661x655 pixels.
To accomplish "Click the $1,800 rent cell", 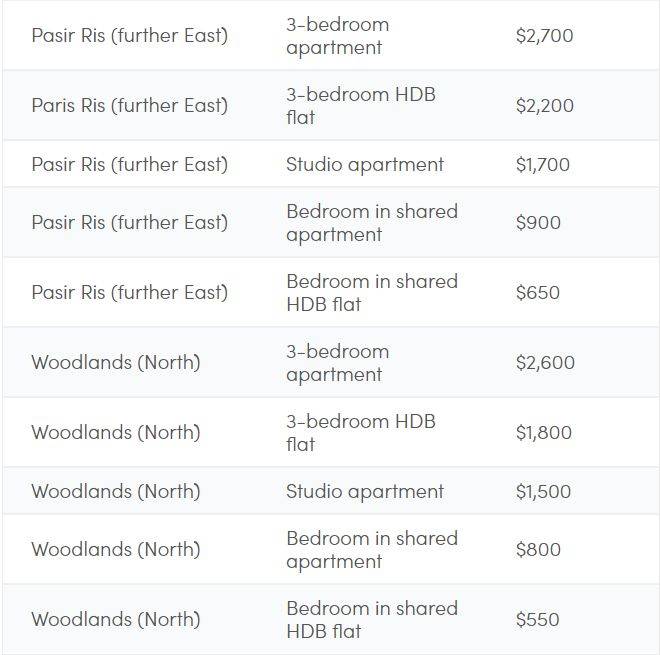I will click(x=543, y=433).
